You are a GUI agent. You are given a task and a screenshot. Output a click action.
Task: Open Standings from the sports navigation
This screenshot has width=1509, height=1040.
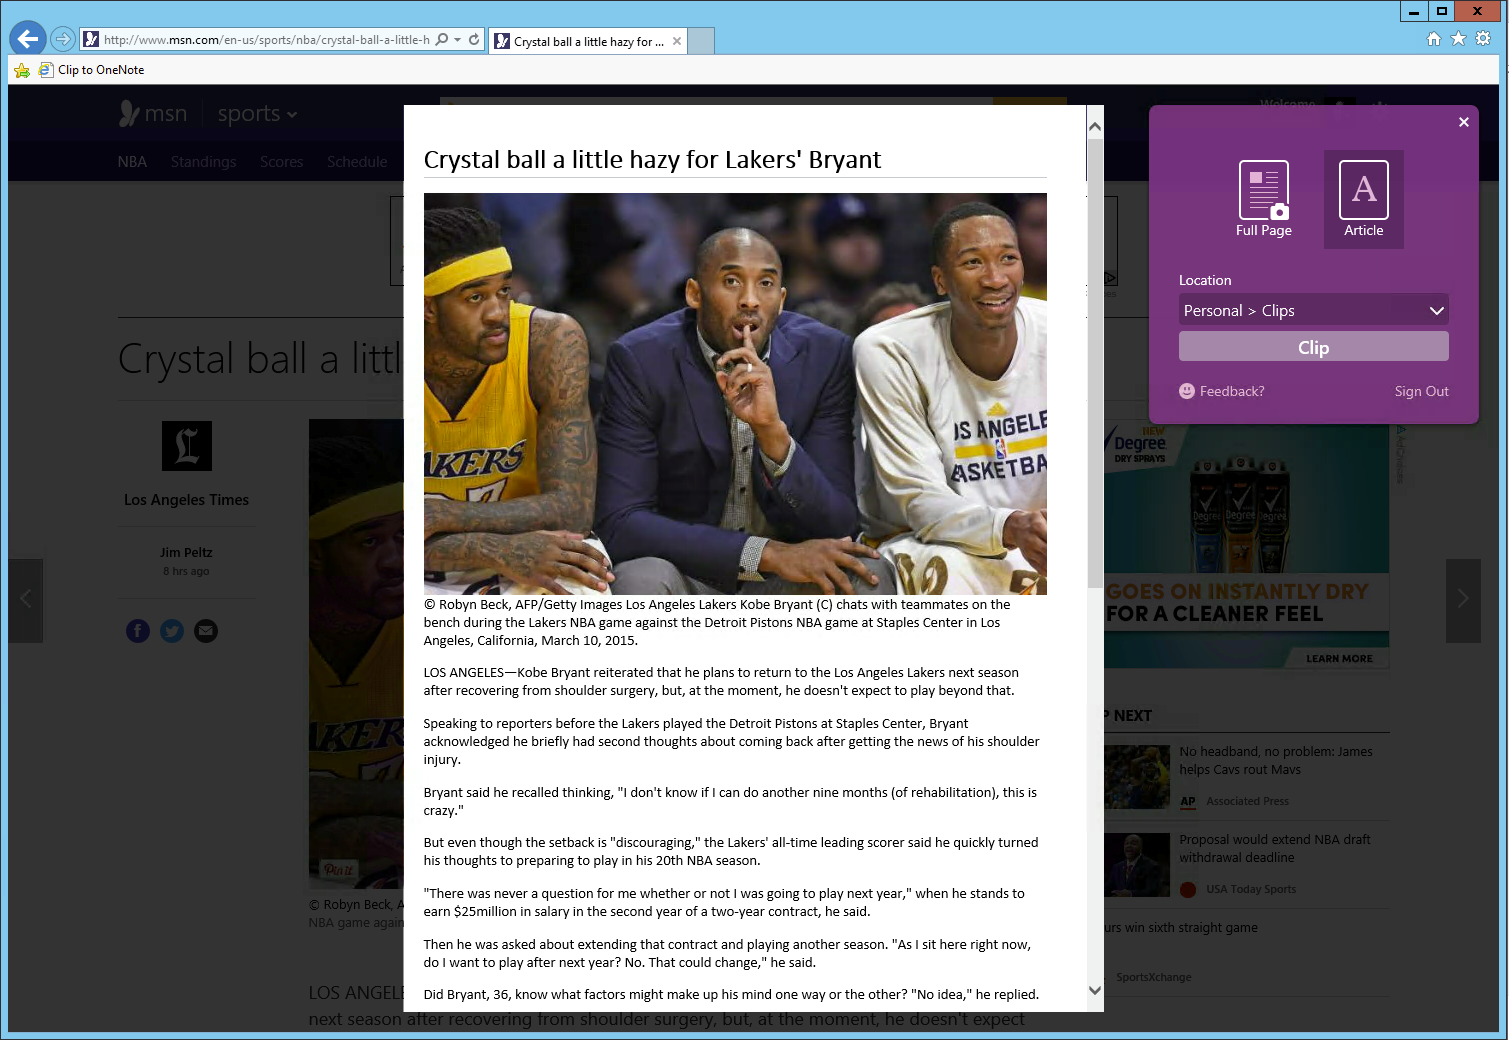pyautogui.click(x=203, y=161)
